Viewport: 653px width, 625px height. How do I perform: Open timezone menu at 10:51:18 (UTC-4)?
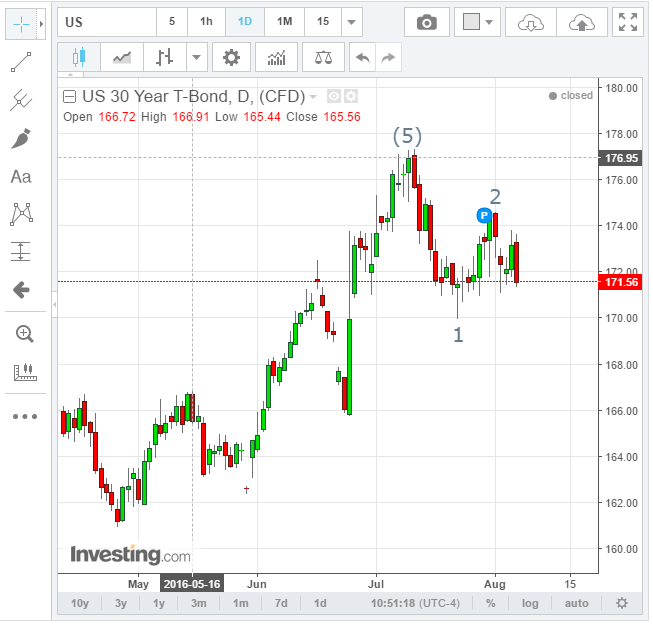pos(415,603)
